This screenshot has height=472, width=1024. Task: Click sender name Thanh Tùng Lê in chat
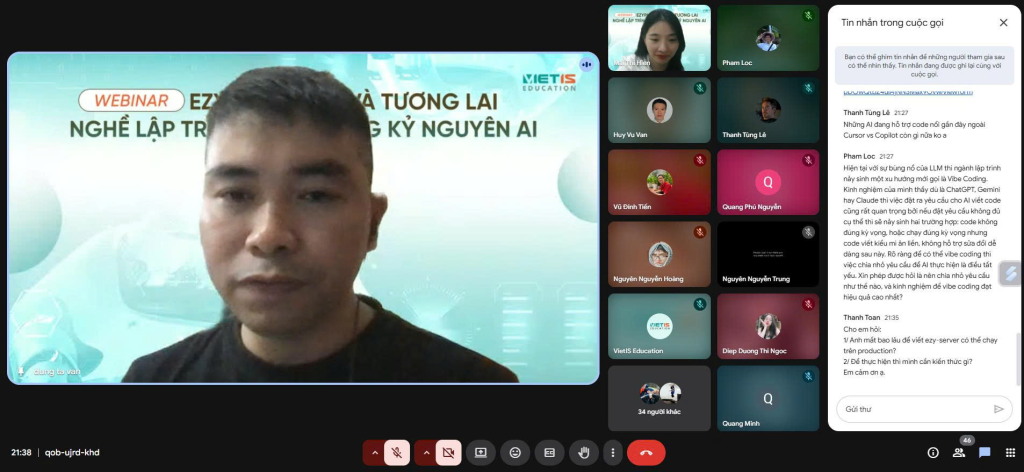pyautogui.click(x=866, y=113)
